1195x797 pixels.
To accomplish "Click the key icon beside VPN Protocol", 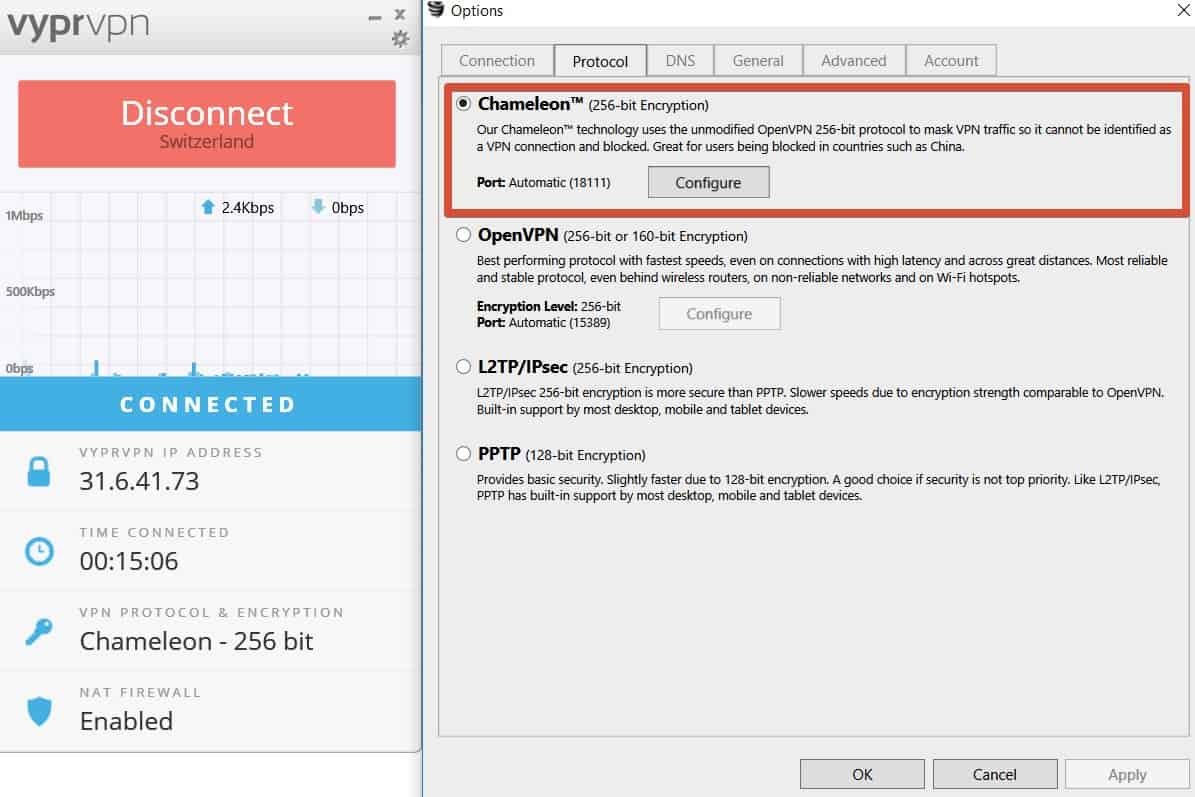I will click(38, 631).
